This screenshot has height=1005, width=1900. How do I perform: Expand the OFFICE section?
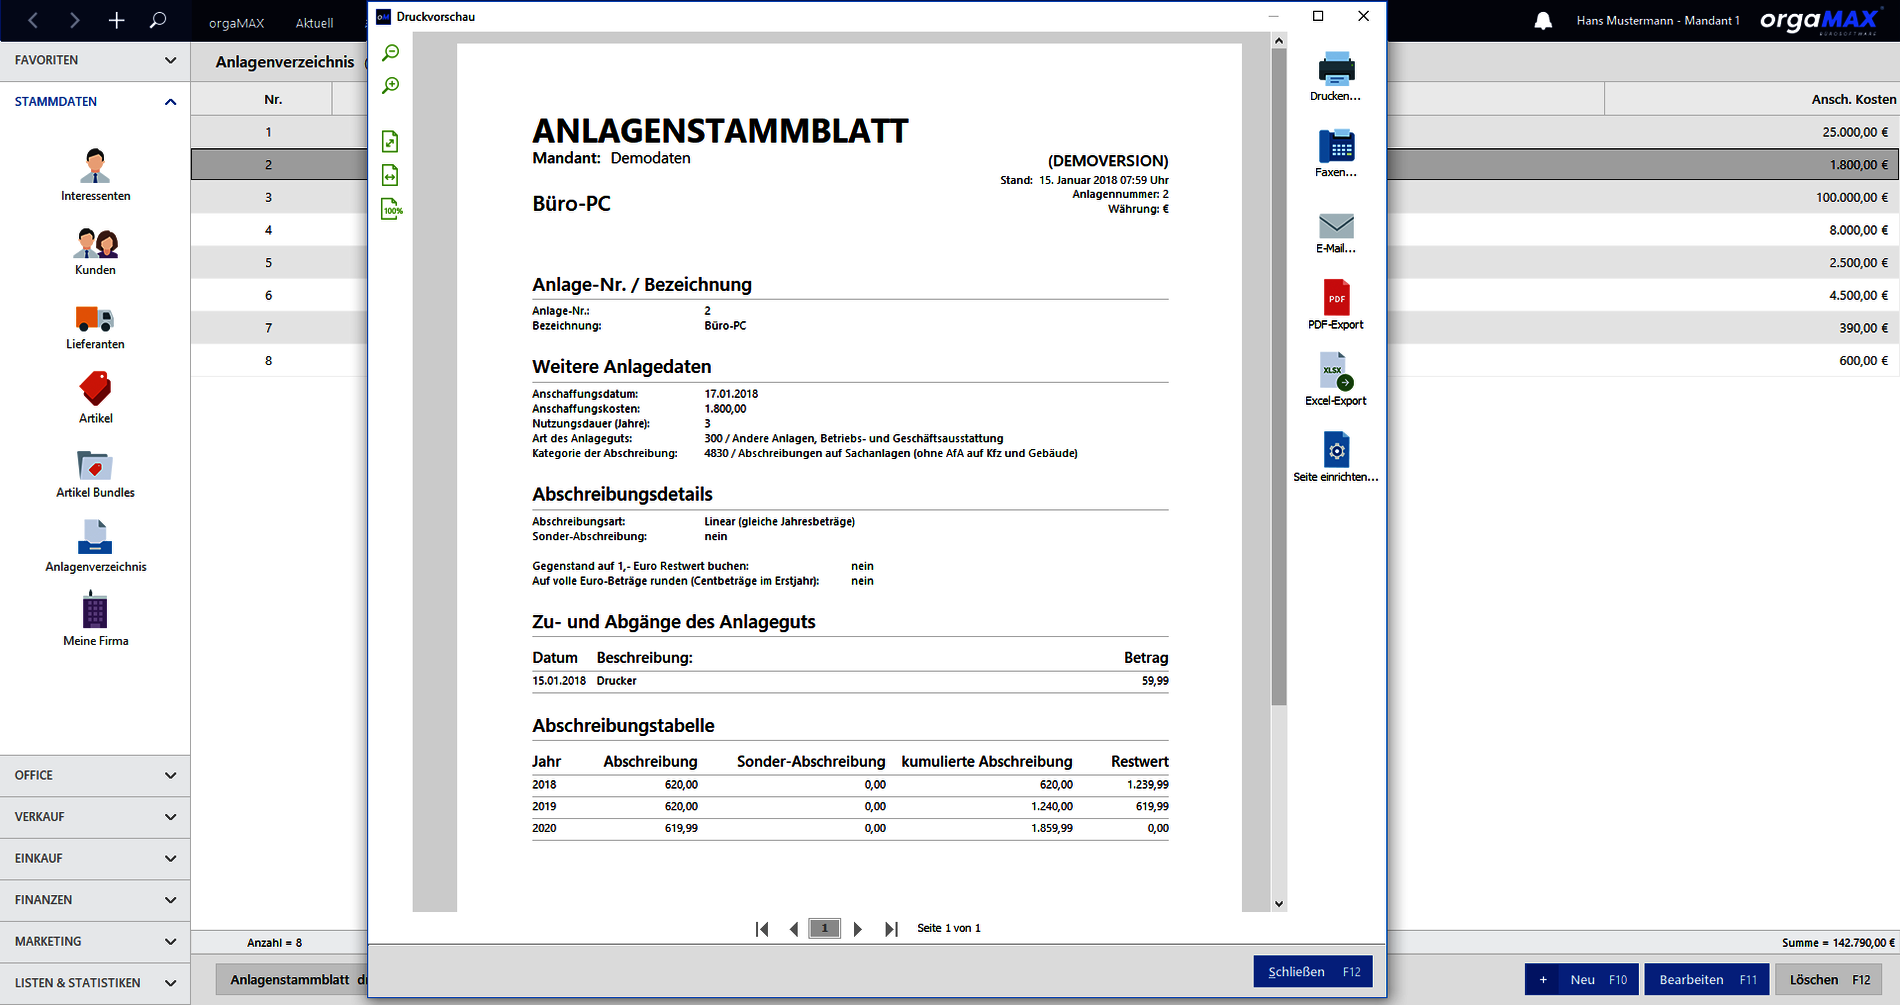pos(95,775)
